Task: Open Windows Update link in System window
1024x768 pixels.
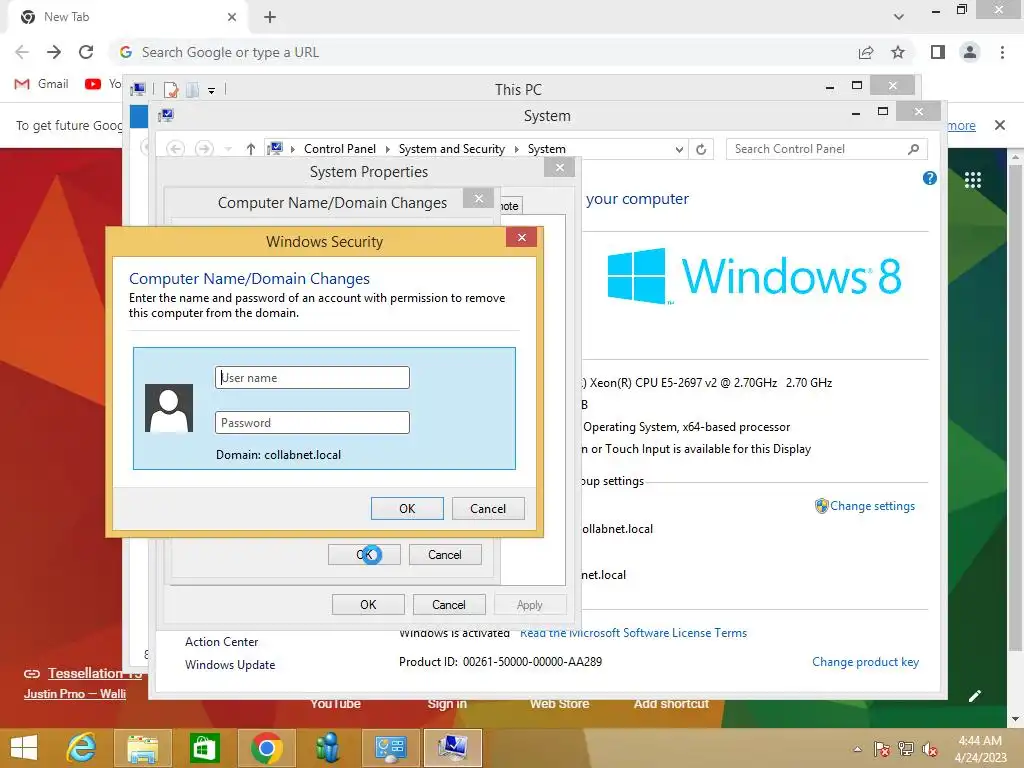Action: (x=230, y=665)
